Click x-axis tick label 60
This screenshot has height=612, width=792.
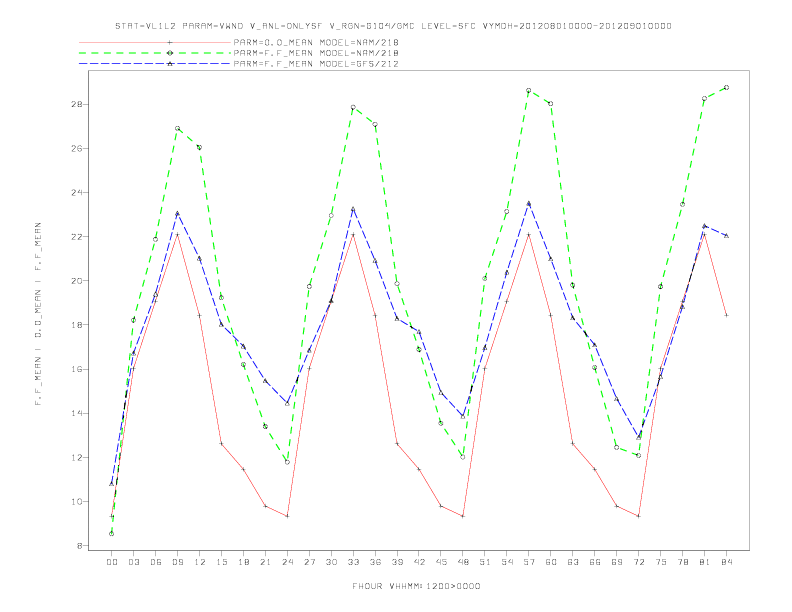point(551,562)
